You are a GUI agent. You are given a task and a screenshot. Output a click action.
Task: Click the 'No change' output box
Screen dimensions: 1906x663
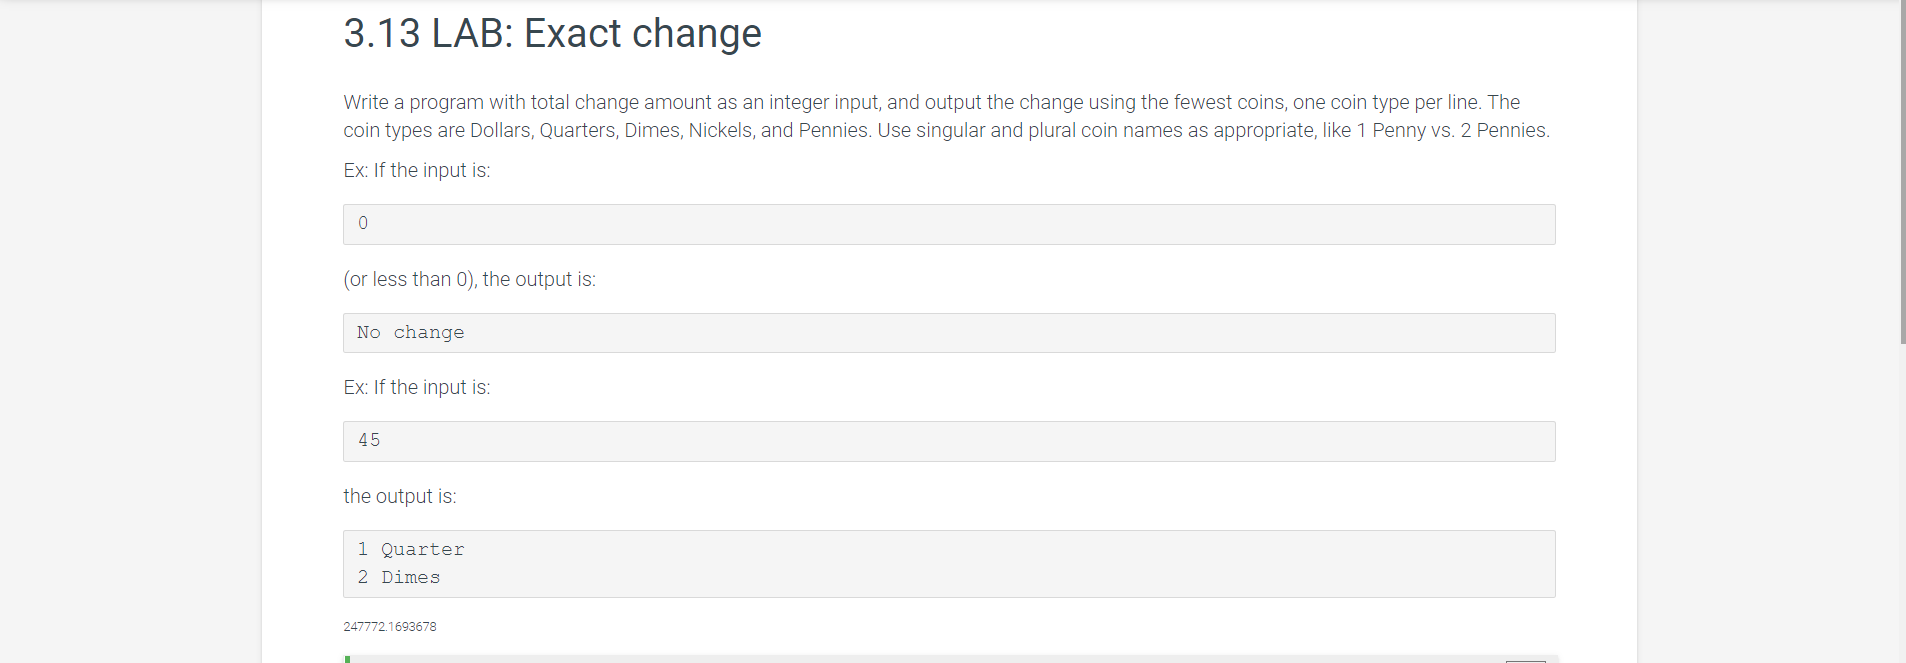(949, 333)
